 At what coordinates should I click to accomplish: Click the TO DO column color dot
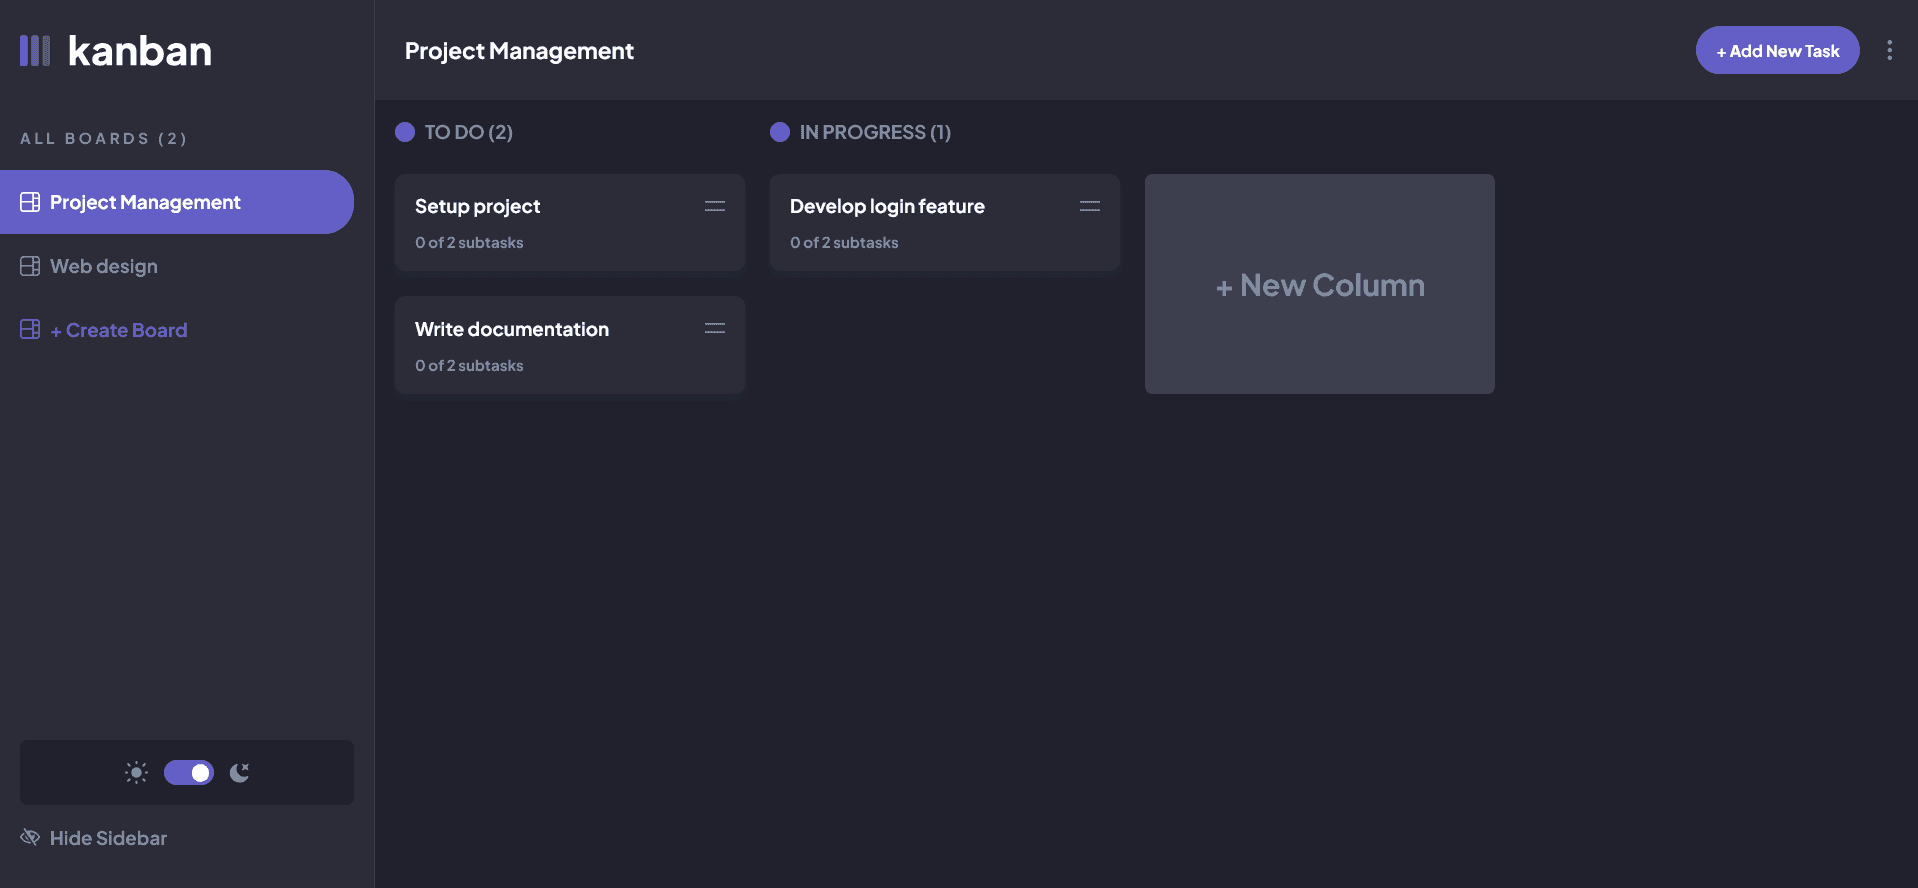pyautogui.click(x=405, y=132)
